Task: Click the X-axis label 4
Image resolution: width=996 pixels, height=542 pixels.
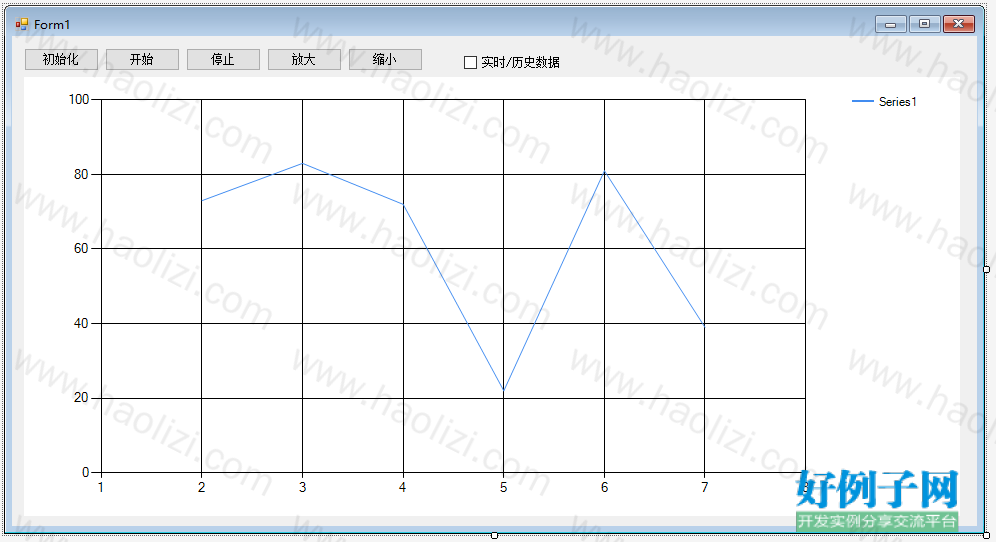Action: (x=403, y=487)
